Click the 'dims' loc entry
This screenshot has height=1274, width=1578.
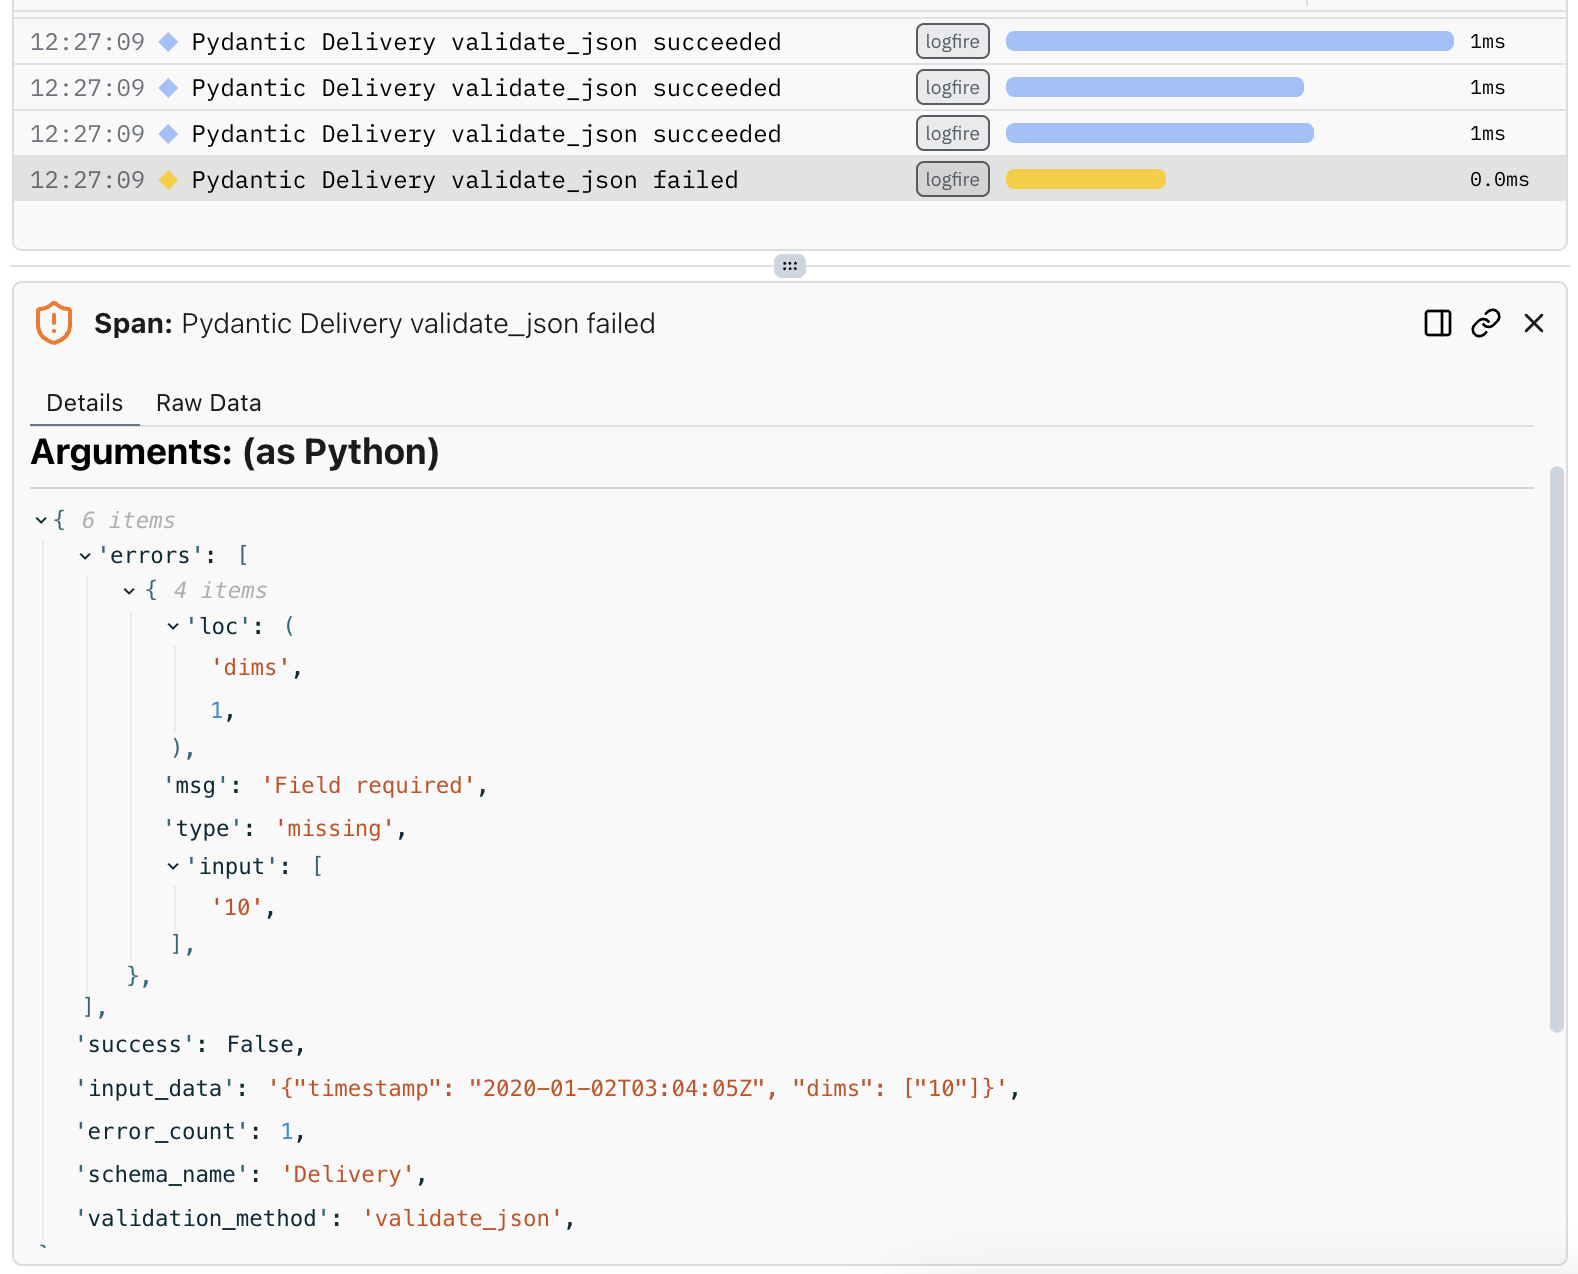tap(250, 668)
